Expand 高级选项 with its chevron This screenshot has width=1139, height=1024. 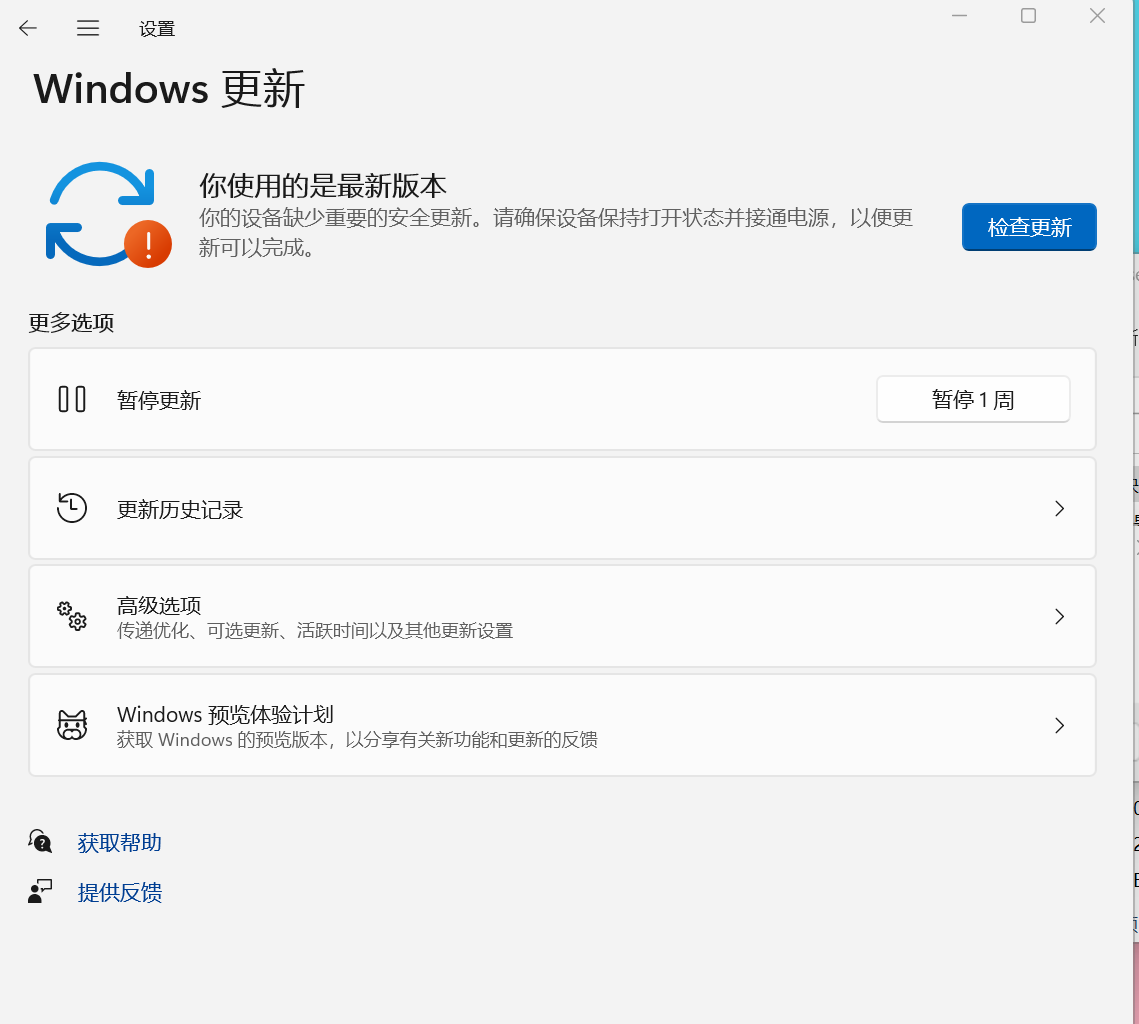[1060, 617]
